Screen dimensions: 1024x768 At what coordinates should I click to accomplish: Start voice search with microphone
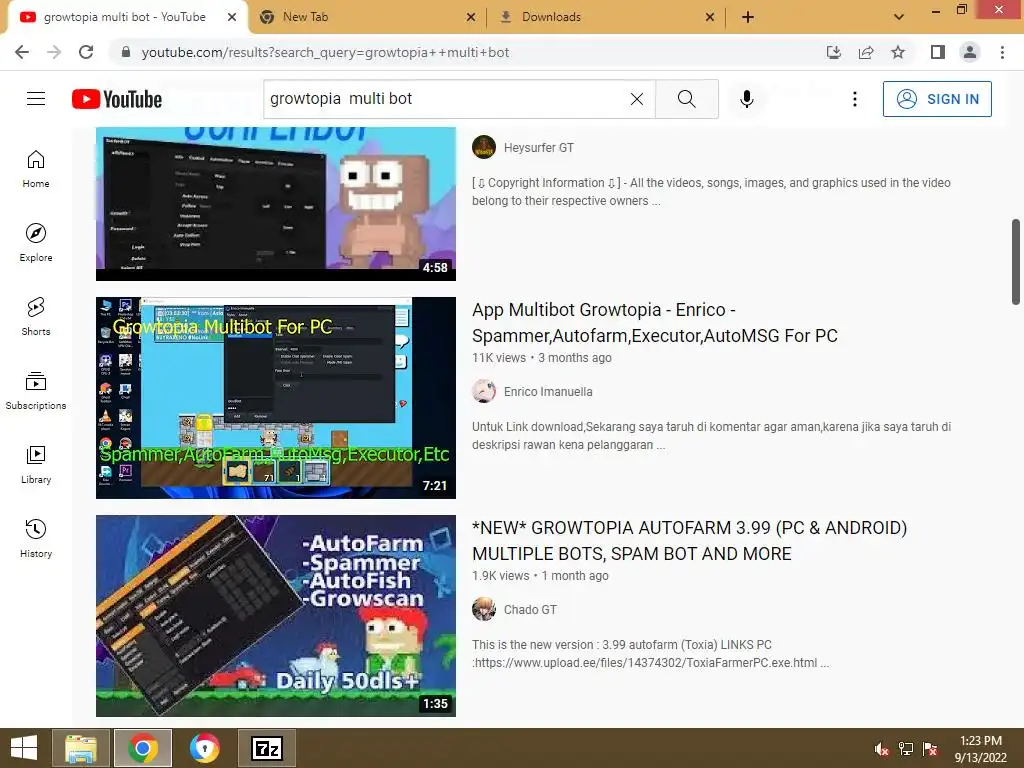click(x=746, y=99)
